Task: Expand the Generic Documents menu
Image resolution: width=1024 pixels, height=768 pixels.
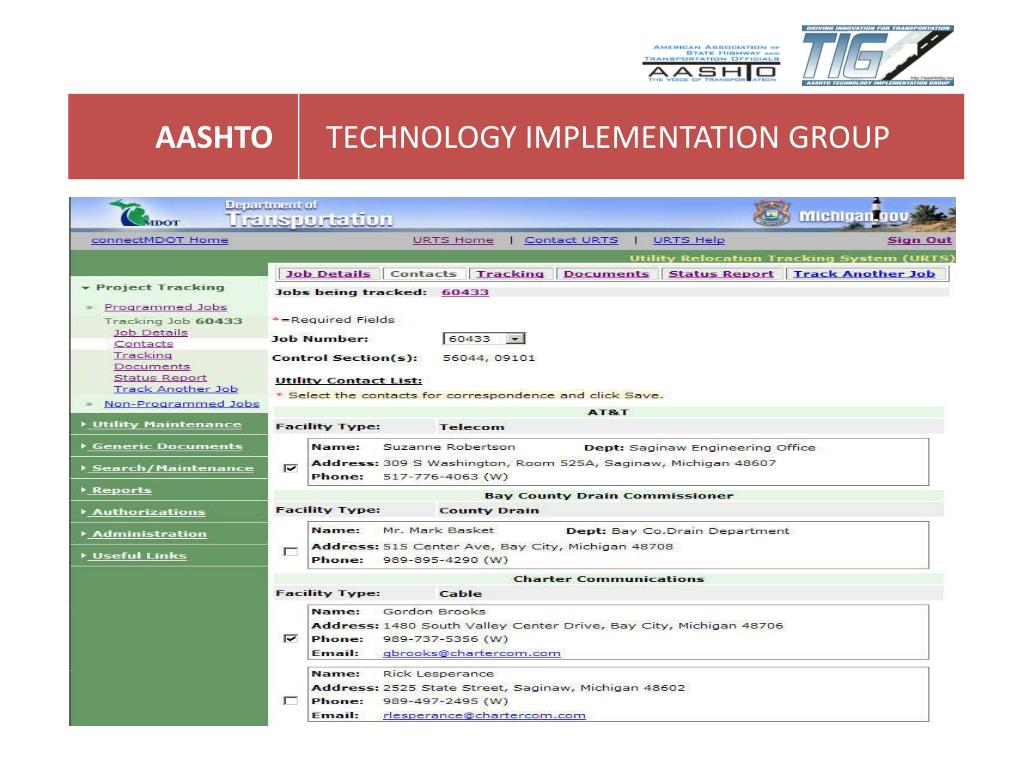Action: (x=167, y=446)
